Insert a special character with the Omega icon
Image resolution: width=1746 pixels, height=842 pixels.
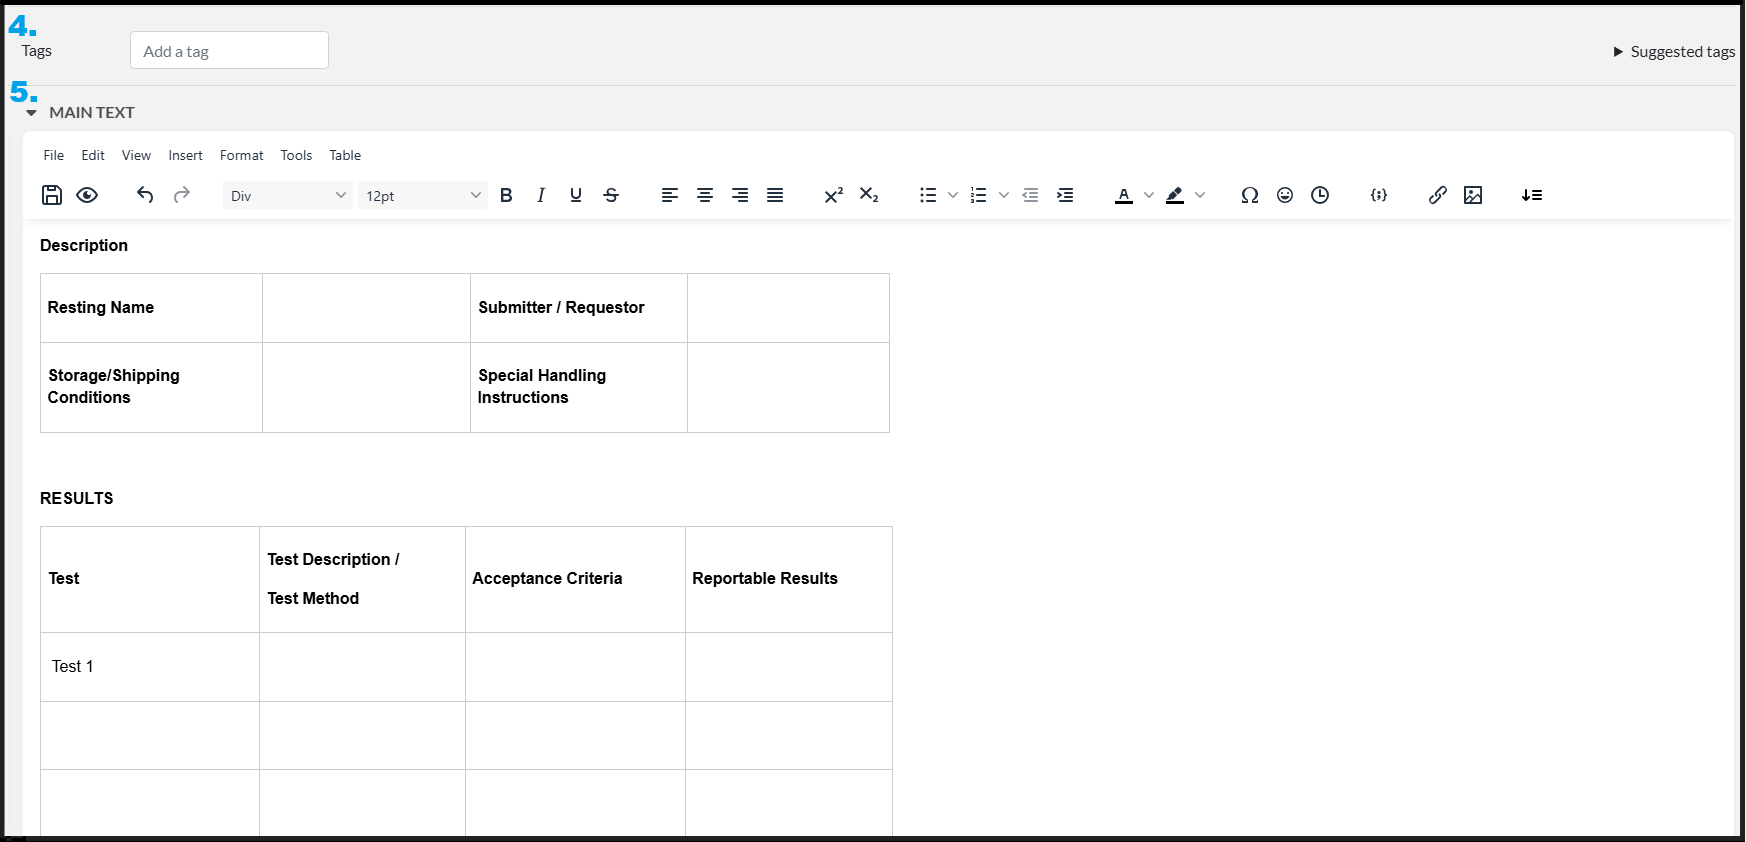coord(1249,195)
